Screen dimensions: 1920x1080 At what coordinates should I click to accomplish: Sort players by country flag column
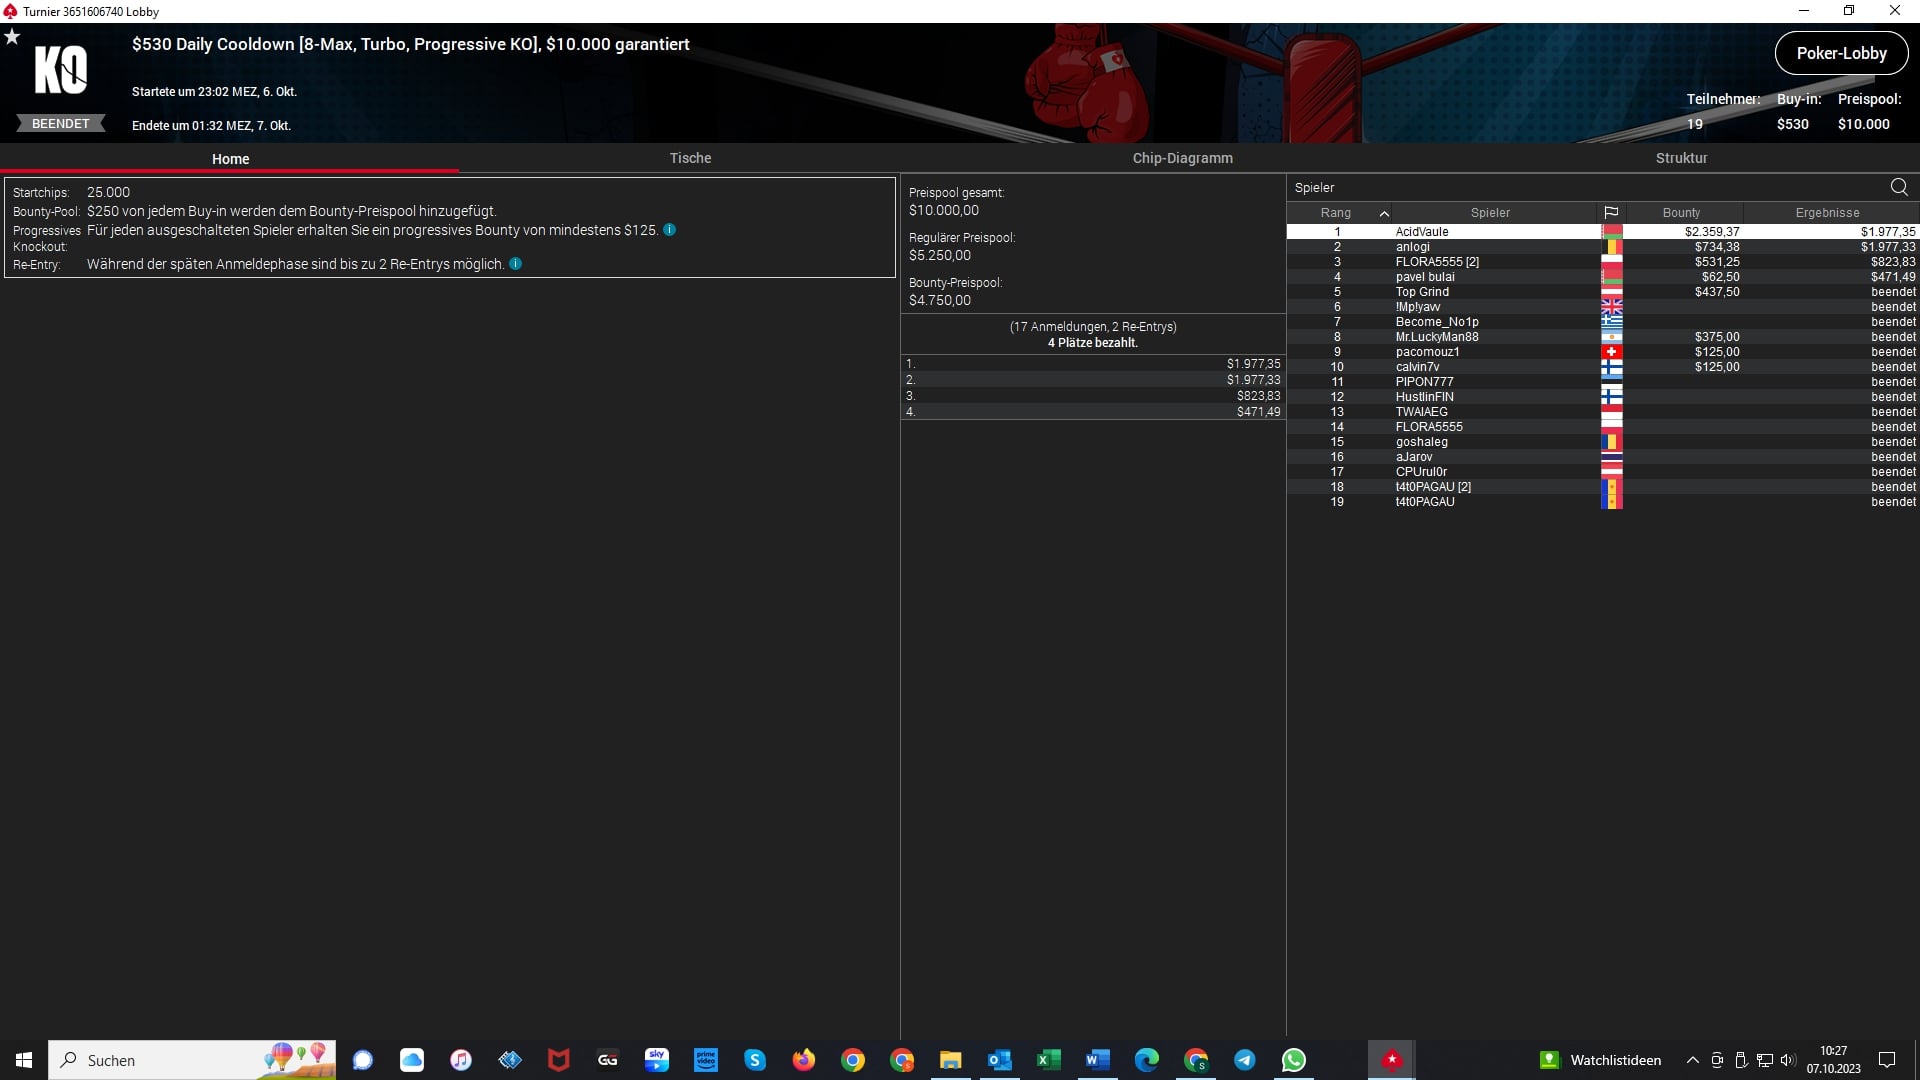[x=1611, y=213]
